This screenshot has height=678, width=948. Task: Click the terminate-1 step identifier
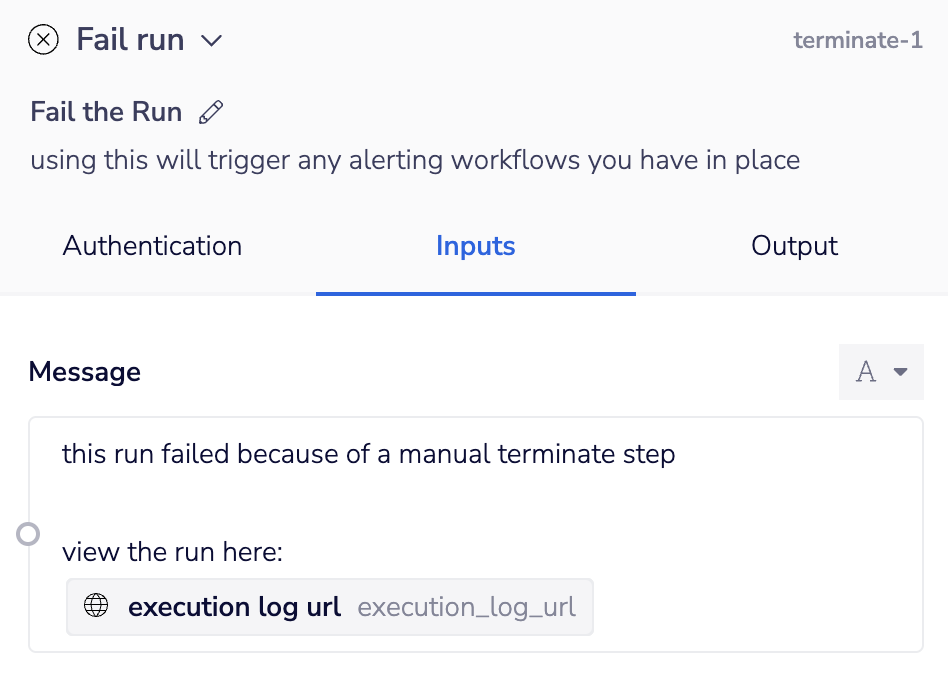point(857,41)
